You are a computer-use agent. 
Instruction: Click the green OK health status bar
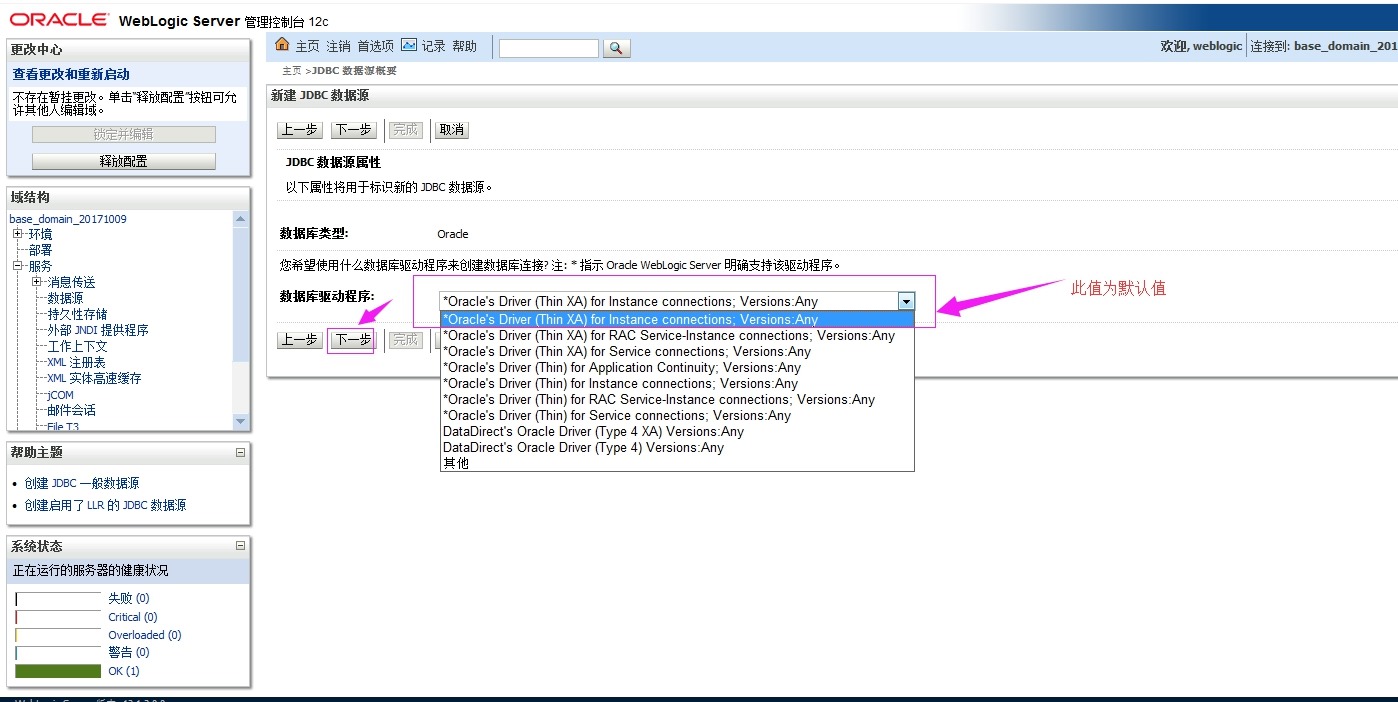click(58, 671)
